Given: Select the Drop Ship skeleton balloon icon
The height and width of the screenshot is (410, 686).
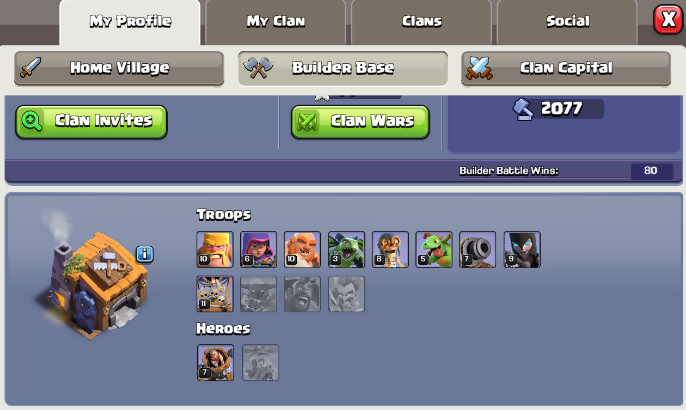Looking at the screenshot, I should coord(215,294).
